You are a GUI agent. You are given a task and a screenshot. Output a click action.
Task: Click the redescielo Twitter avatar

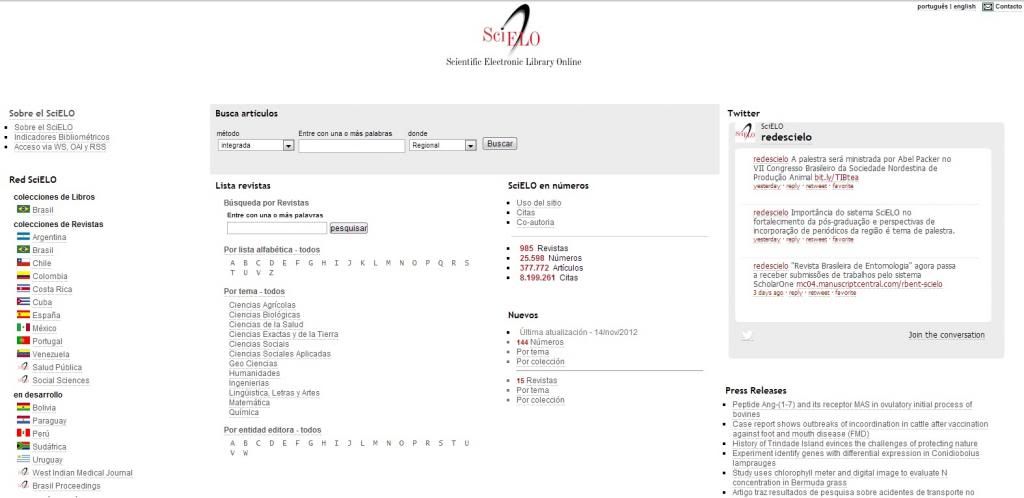745,132
